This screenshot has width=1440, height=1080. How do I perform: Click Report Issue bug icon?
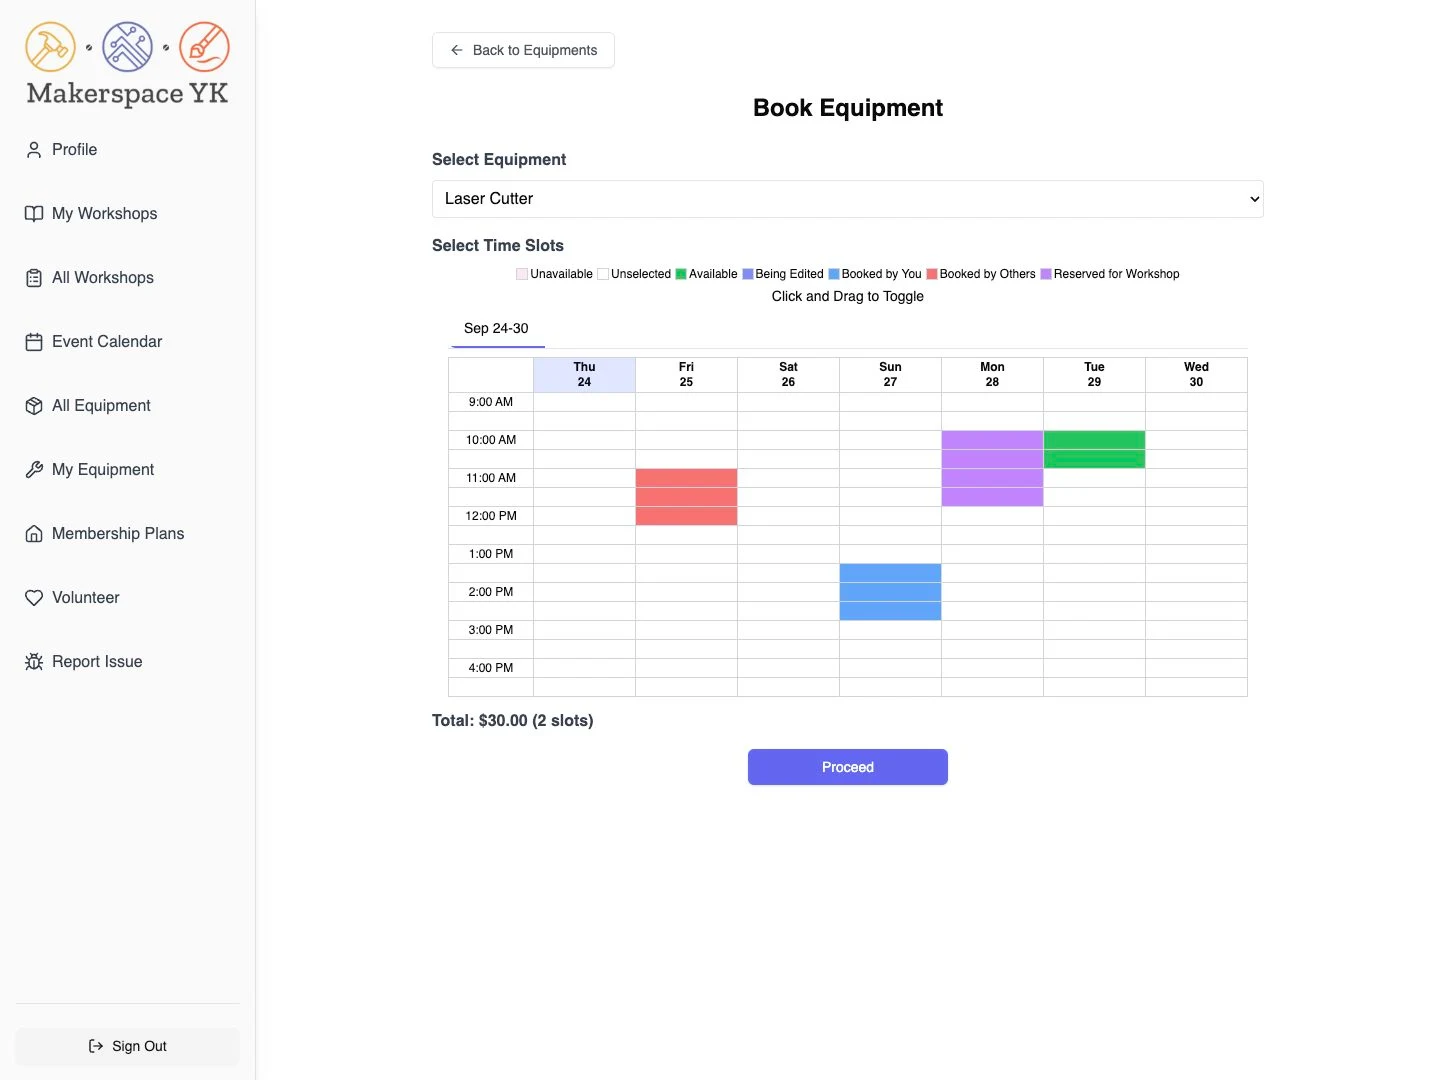pos(34,662)
